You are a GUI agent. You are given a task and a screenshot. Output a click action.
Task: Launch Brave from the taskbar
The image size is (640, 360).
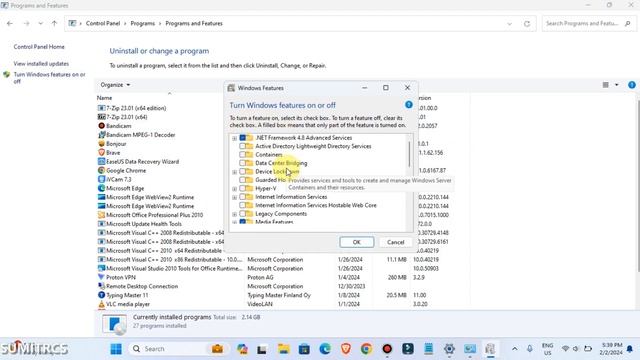(x=346, y=349)
